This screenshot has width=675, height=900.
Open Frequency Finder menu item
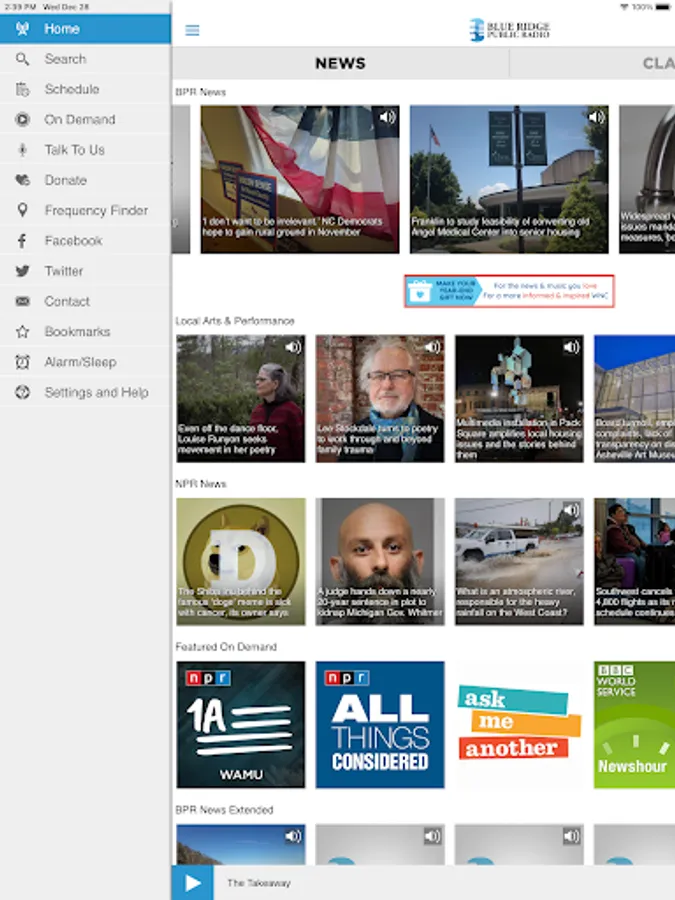[85, 210]
